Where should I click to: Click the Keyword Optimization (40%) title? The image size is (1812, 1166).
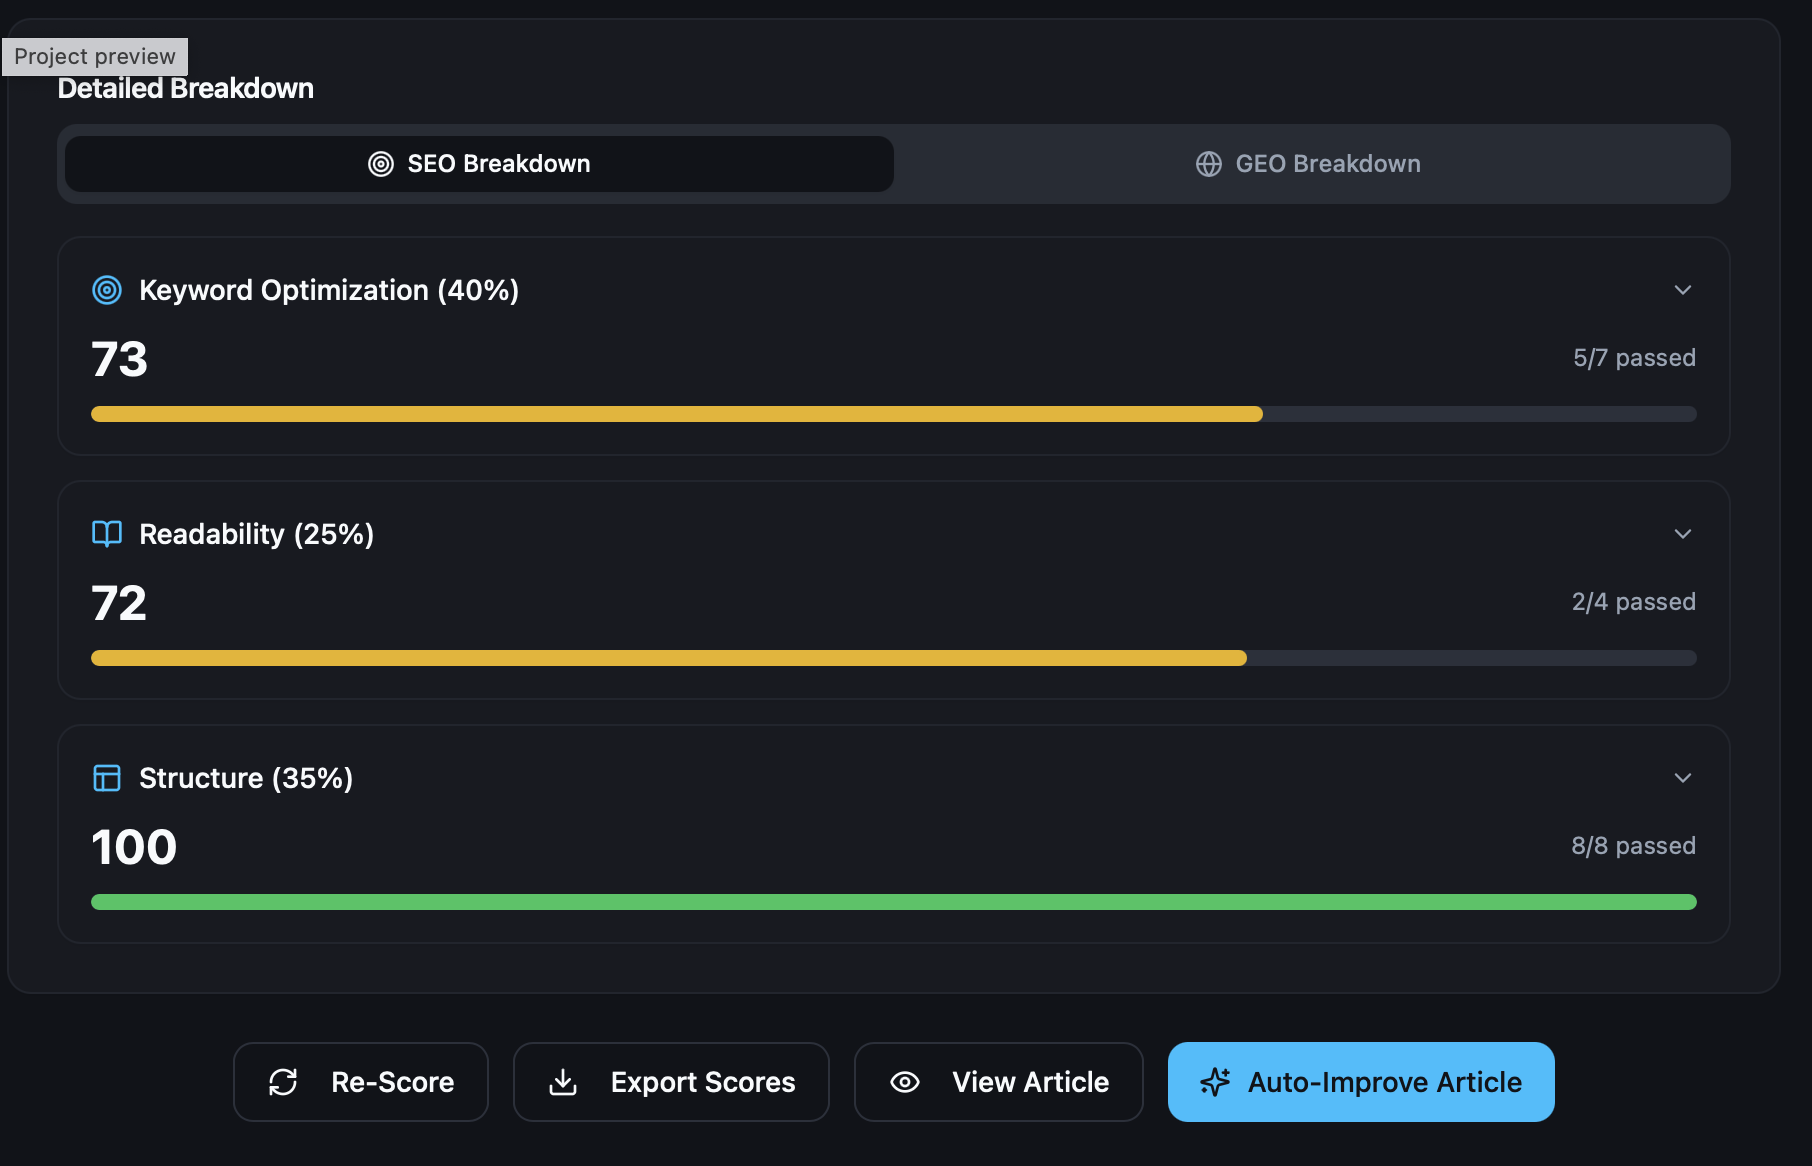(329, 290)
